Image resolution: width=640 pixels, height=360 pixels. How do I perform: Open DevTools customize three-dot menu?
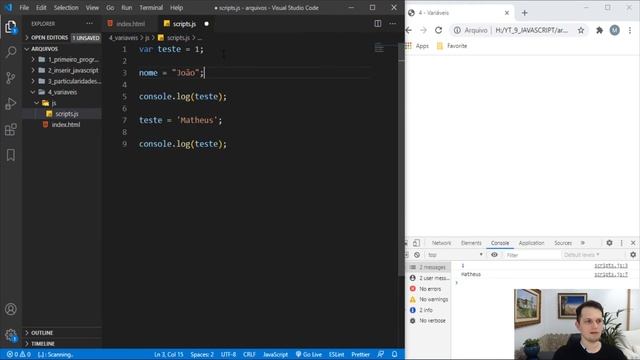point(622,243)
